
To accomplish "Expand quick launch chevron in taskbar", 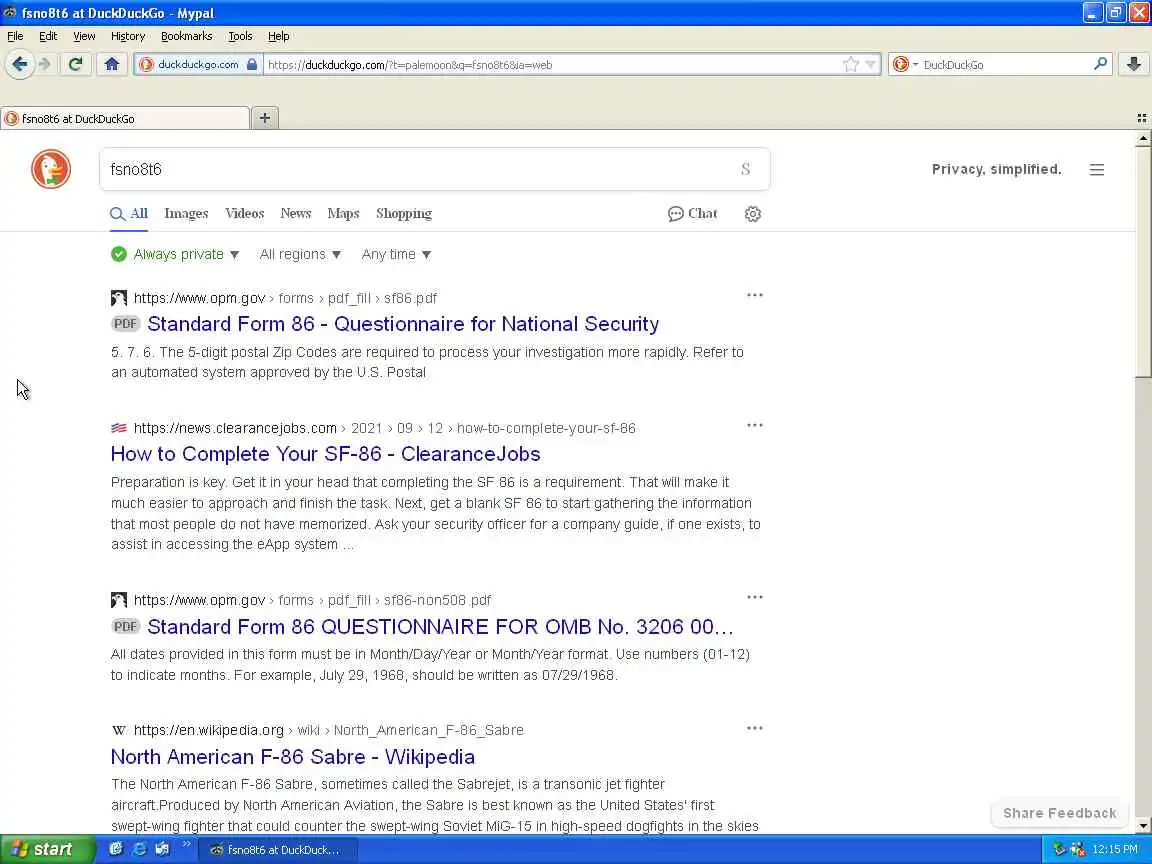I will [x=186, y=844].
